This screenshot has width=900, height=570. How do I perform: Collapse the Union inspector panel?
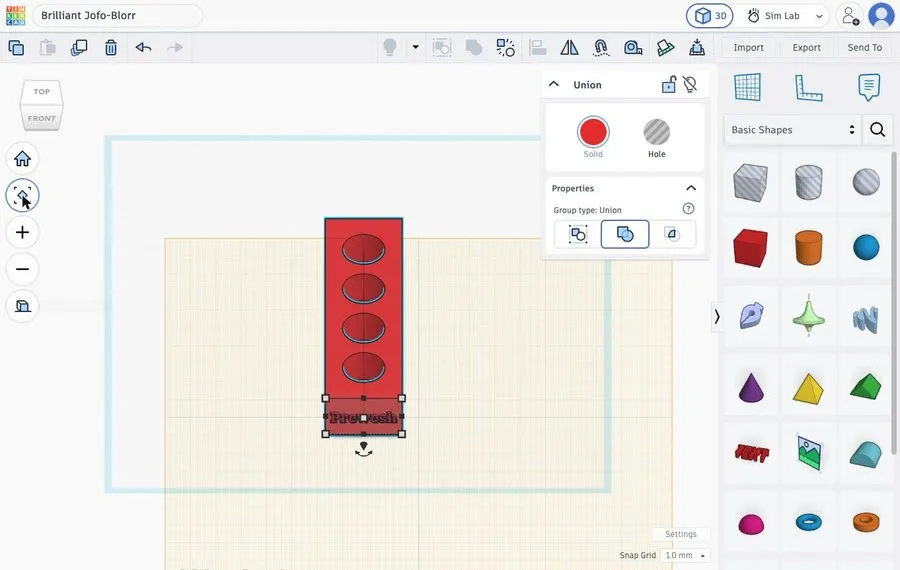coord(554,84)
